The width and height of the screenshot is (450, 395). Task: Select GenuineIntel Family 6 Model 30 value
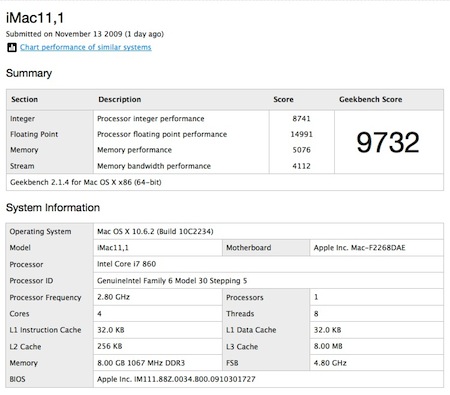point(172,281)
